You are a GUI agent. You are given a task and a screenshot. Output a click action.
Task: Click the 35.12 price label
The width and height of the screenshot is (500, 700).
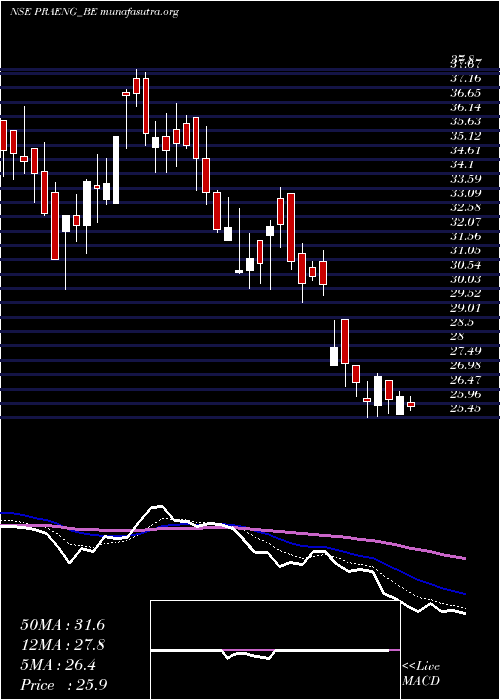(x=465, y=136)
